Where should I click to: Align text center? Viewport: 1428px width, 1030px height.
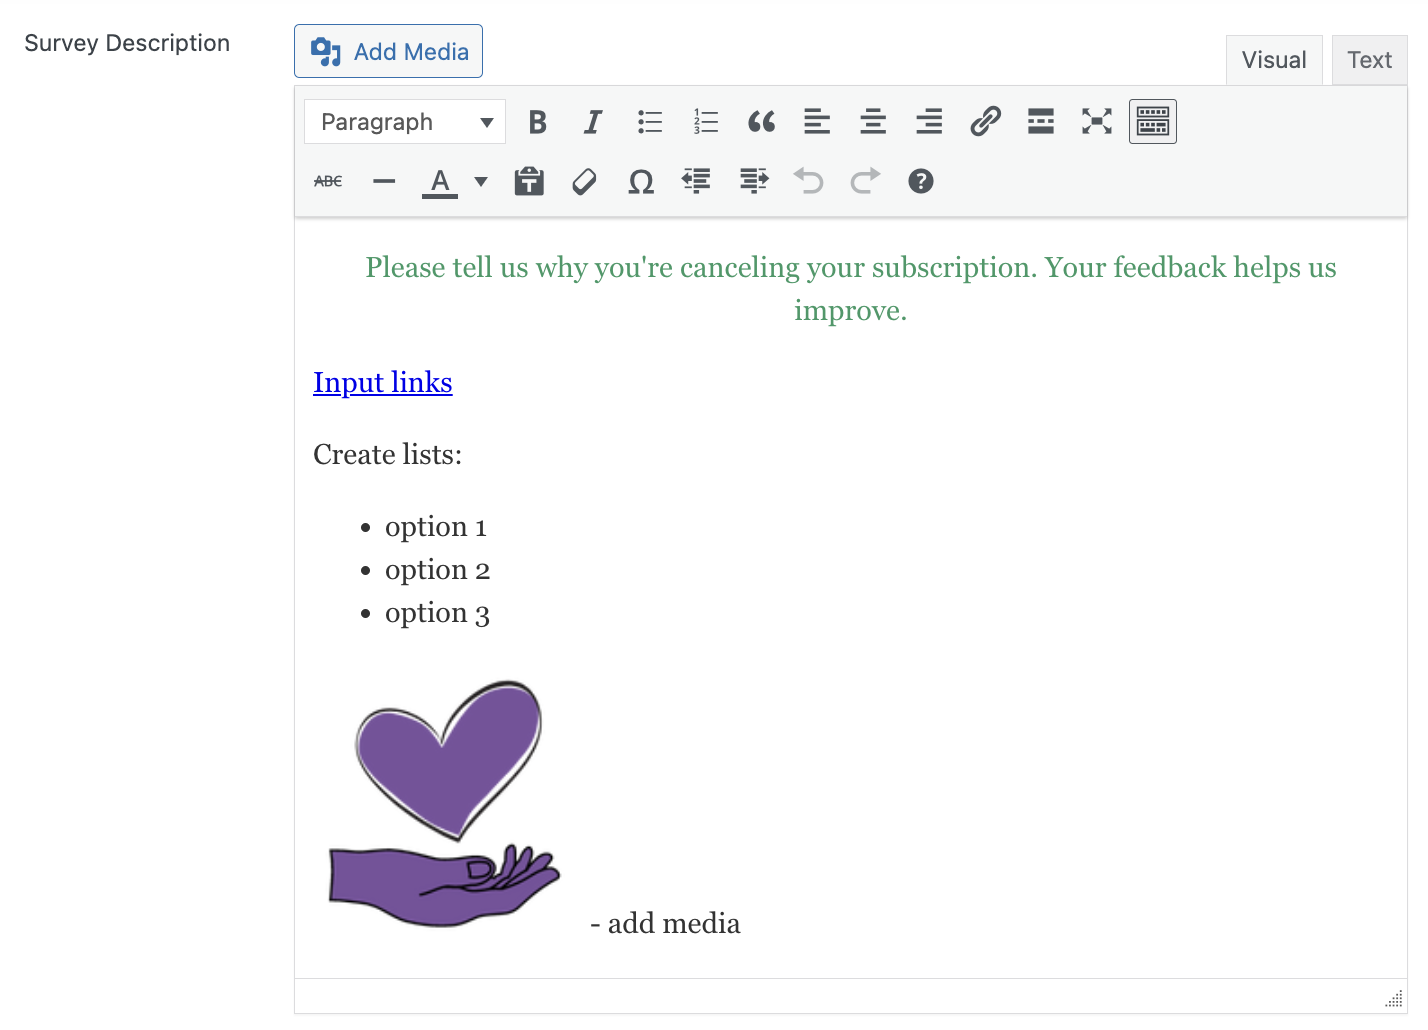coord(873,122)
